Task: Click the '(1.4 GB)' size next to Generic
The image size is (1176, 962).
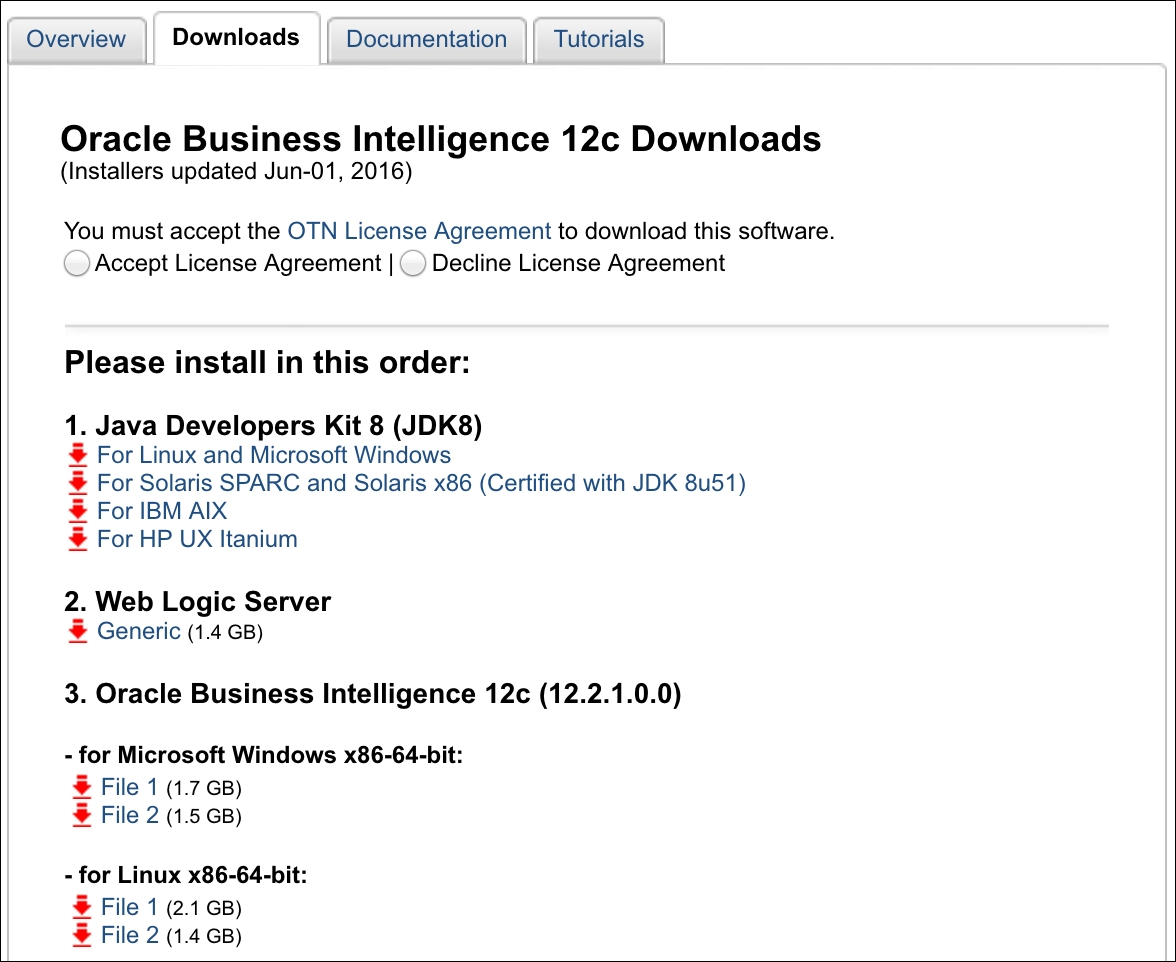Action: click(225, 633)
